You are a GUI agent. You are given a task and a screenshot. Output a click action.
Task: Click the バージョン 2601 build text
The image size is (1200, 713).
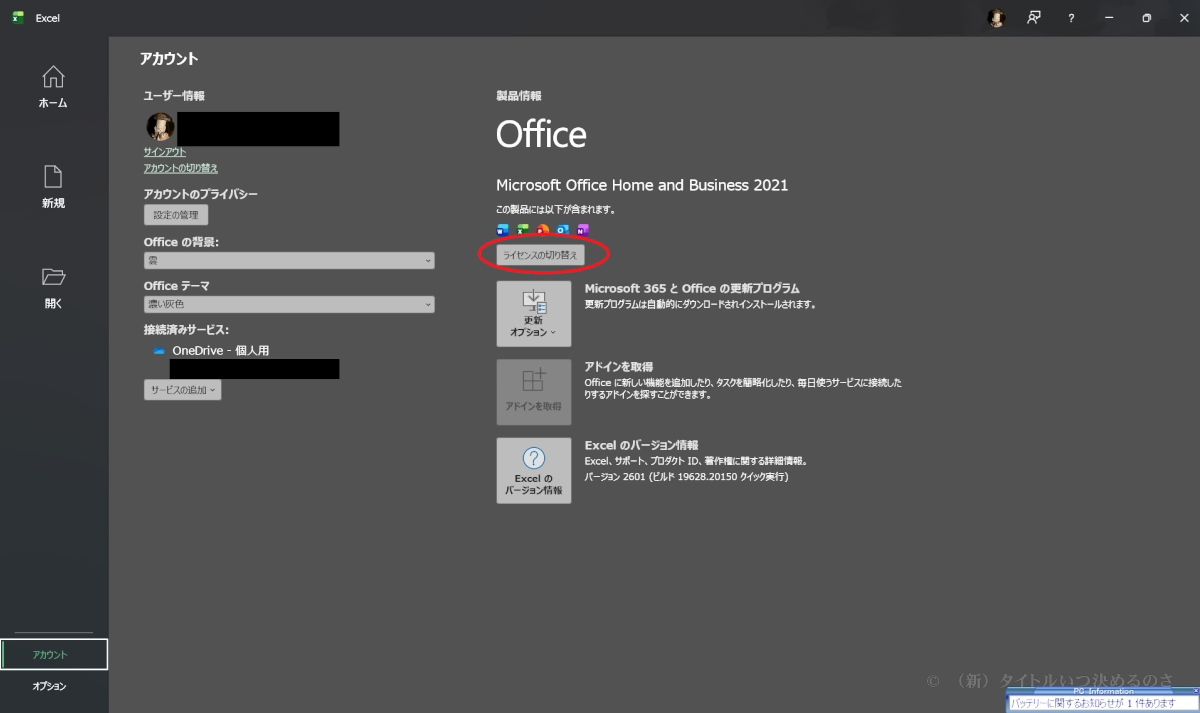point(686,477)
